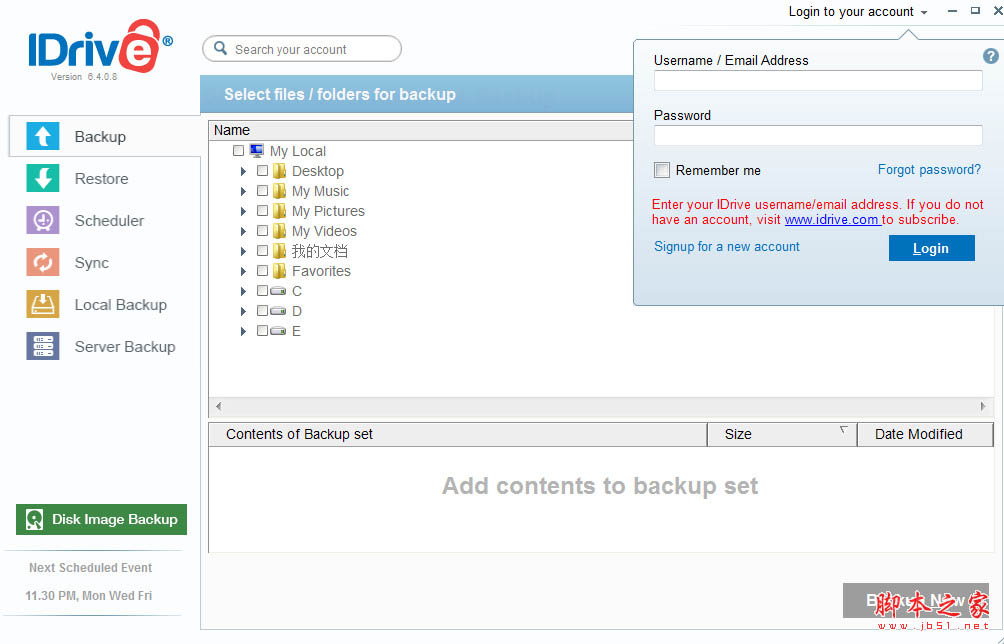The width and height of the screenshot is (1004, 644).
Task: Select the Backup menu item
Action: pos(104,136)
